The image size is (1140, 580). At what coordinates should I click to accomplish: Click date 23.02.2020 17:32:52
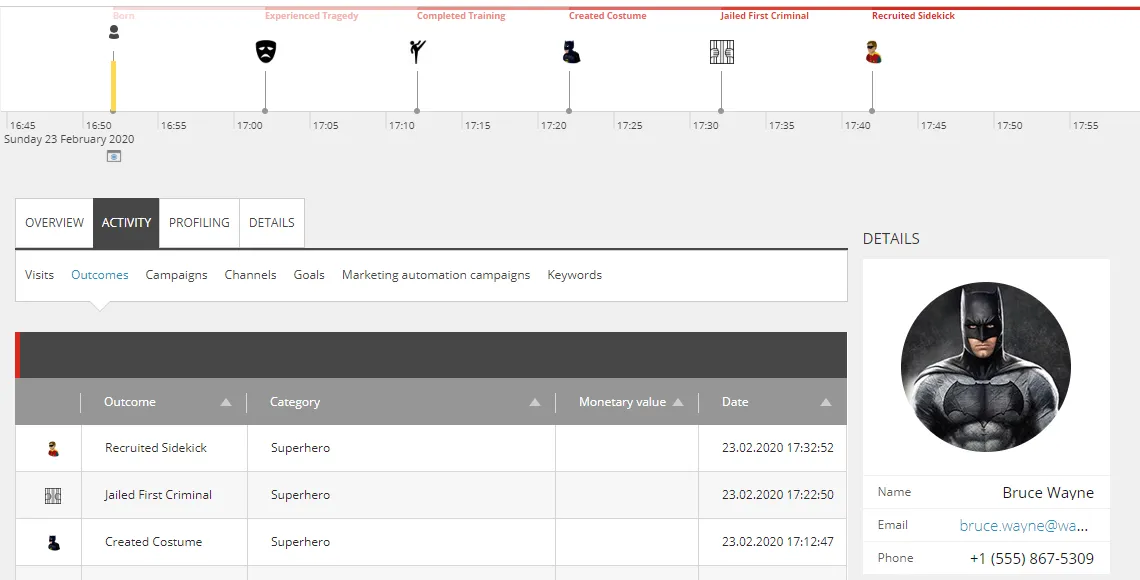pyautogui.click(x=778, y=448)
